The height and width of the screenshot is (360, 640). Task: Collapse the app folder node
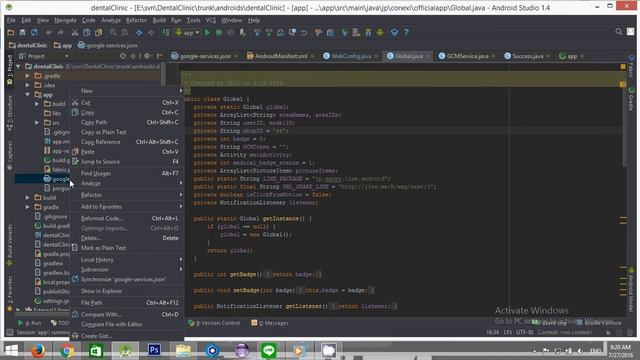27,95
